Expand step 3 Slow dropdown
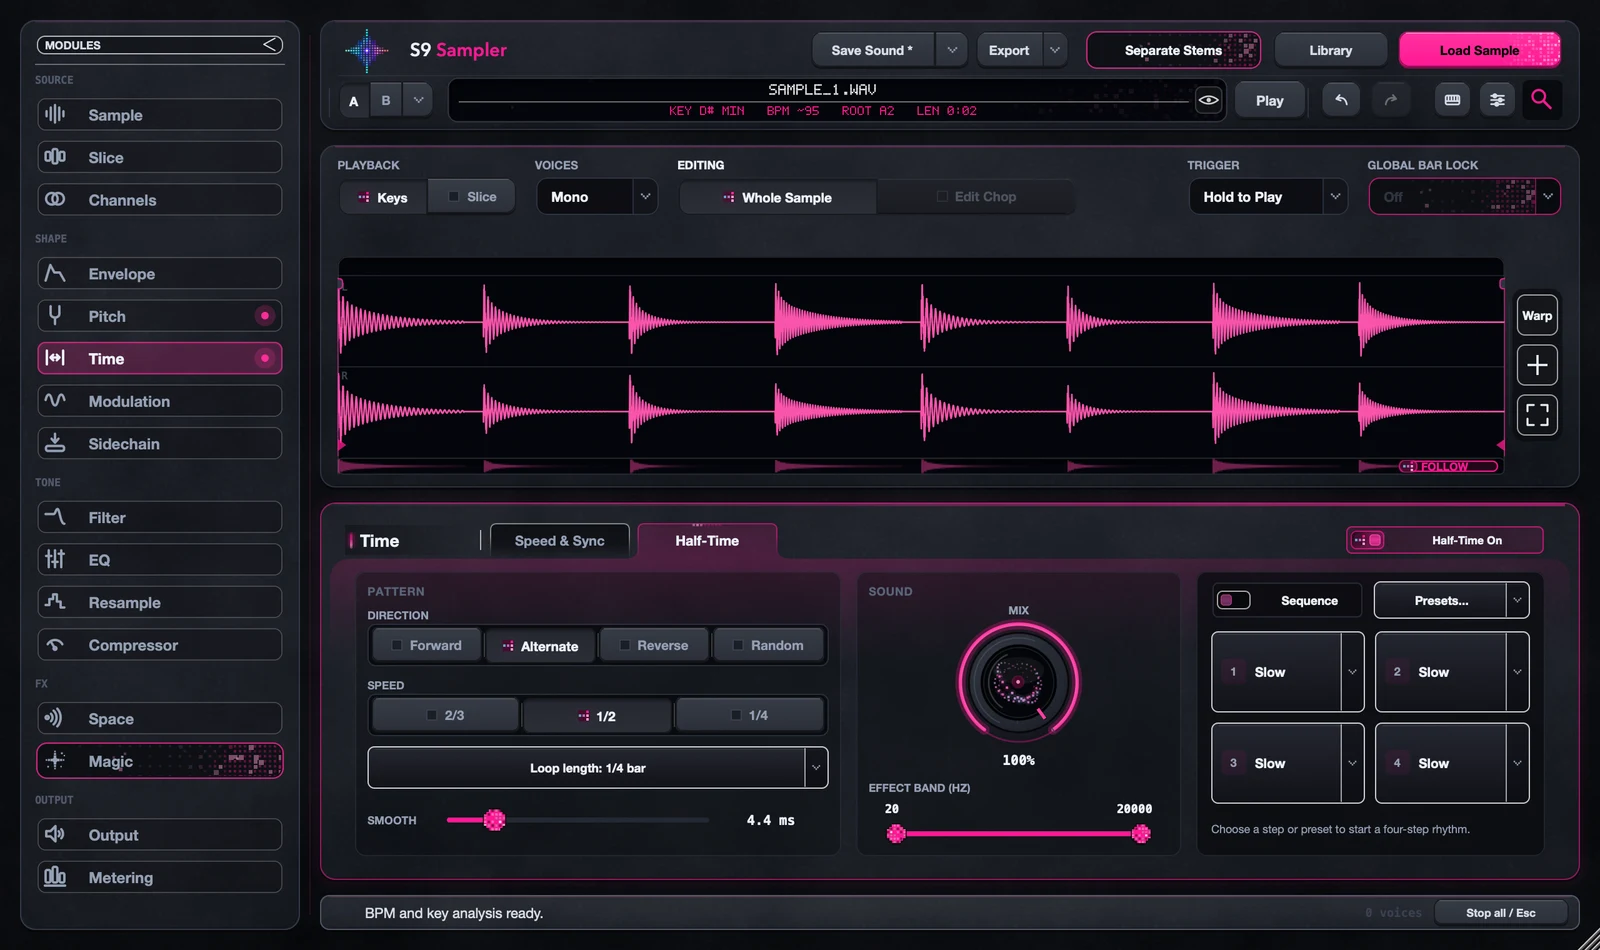Viewport: 1600px width, 950px height. pos(1352,763)
